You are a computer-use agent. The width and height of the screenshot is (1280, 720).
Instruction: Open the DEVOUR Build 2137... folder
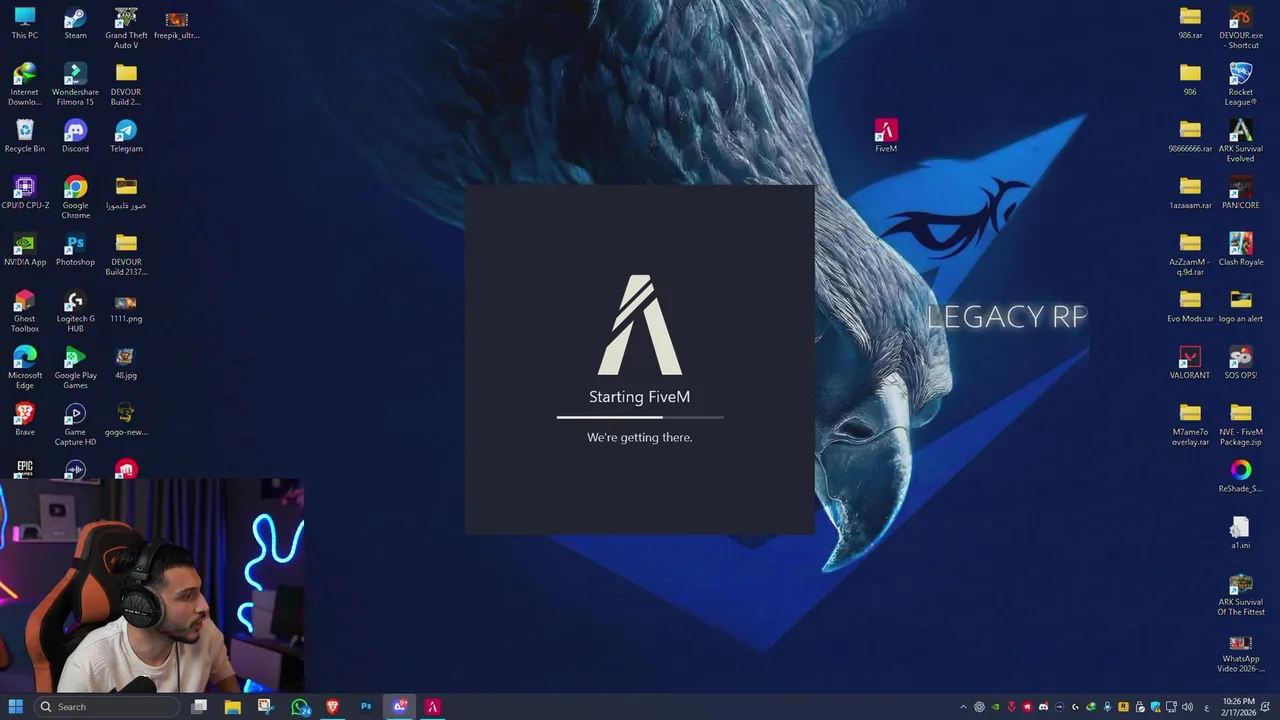tap(126, 255)
